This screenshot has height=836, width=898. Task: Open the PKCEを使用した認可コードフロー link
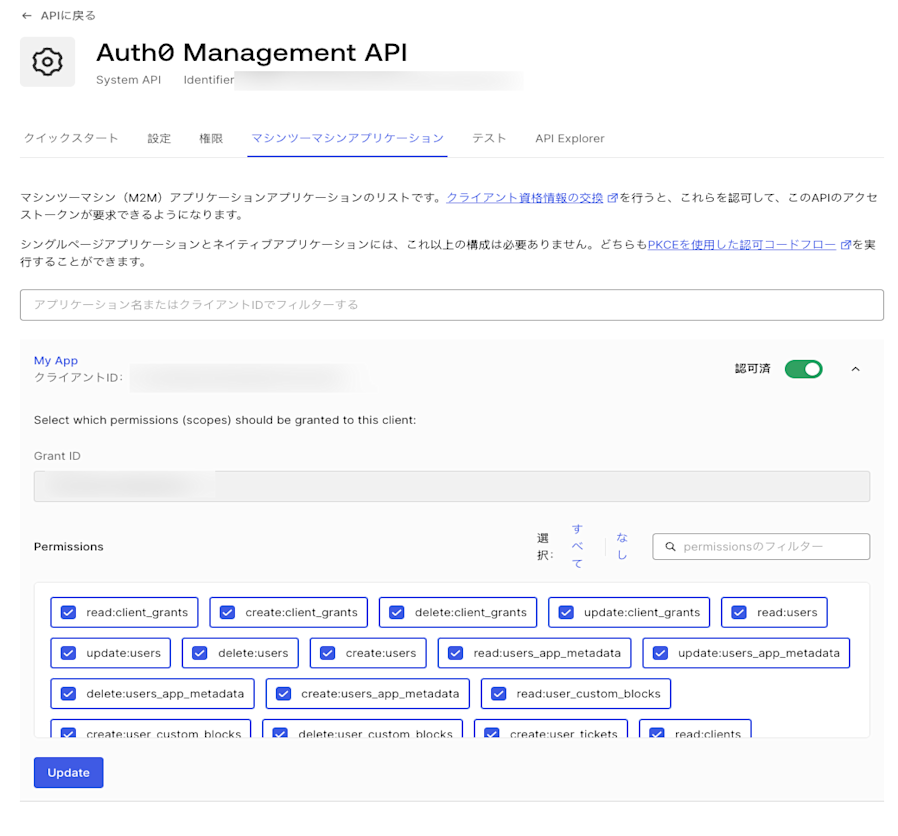[x=742, y=245]
